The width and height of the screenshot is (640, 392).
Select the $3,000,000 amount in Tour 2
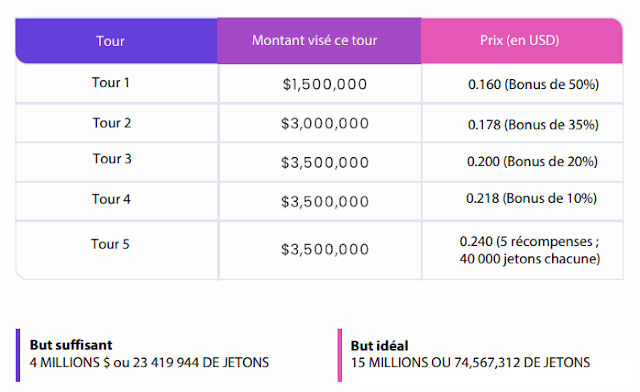tap(325, 123)
